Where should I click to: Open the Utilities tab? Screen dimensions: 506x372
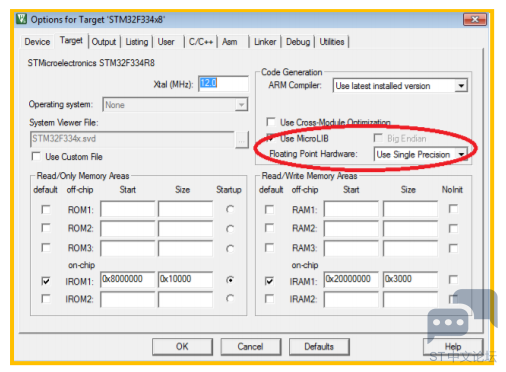(332, 42)
